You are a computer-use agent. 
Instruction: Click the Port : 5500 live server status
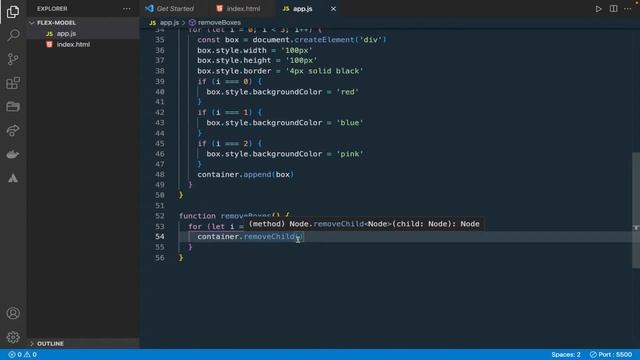pyautogui.click(x=611, y=354)
